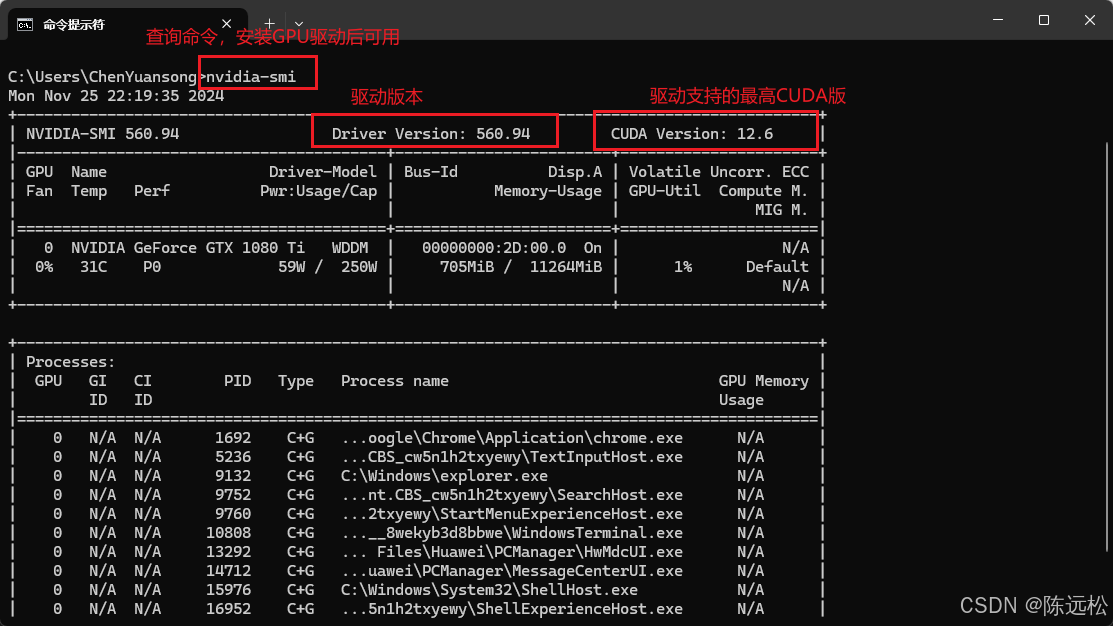The width and height of the screenshot is (1113, 626).
Task: Click the MessageCenterUI.exe process name
Action: click(512, 571)
